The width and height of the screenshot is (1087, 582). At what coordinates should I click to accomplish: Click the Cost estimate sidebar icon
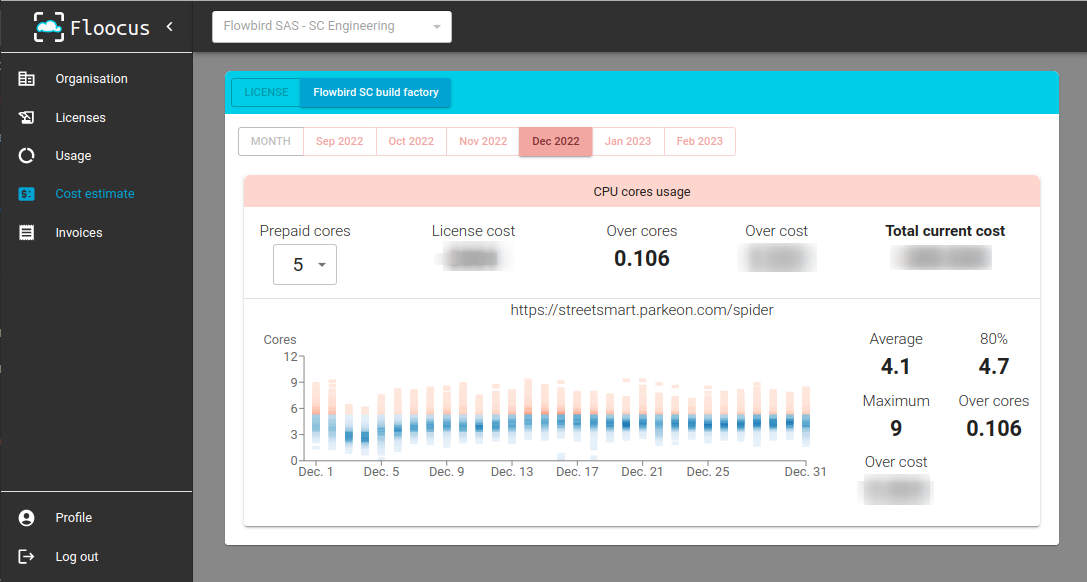(x=27, y=193)
